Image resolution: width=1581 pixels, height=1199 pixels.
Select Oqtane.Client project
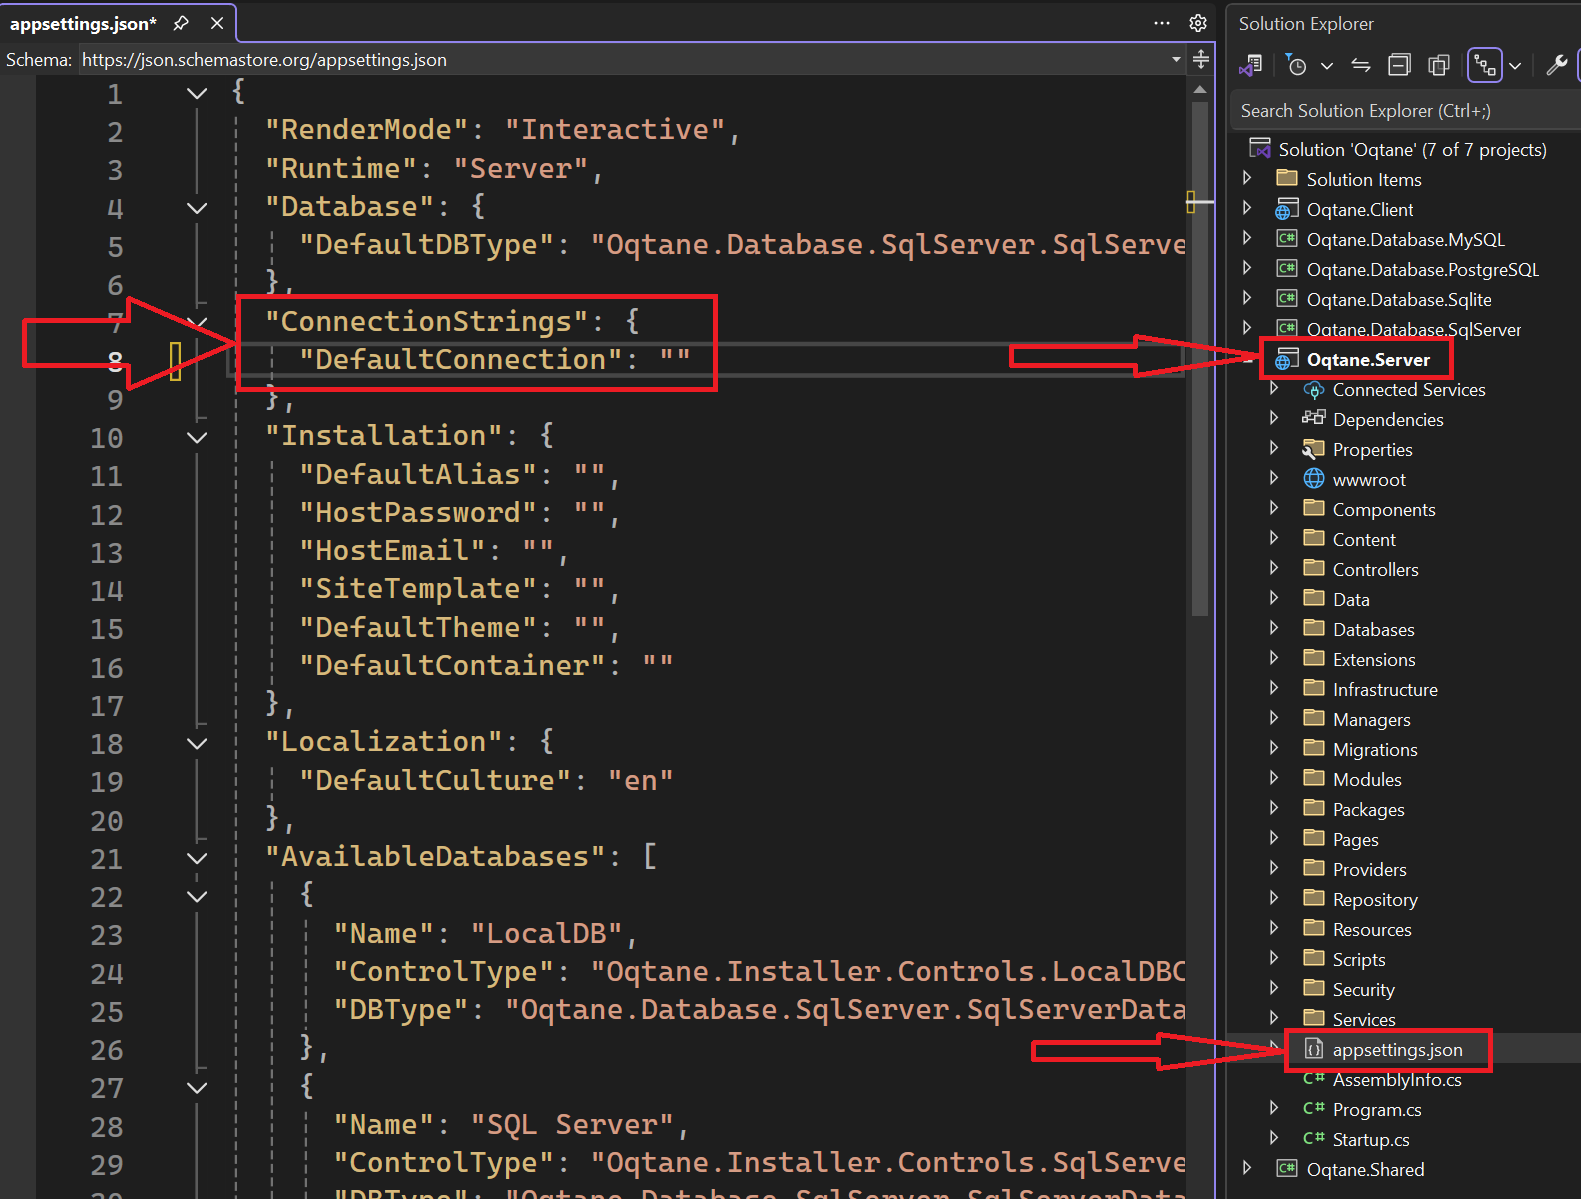pos(1360,209)
